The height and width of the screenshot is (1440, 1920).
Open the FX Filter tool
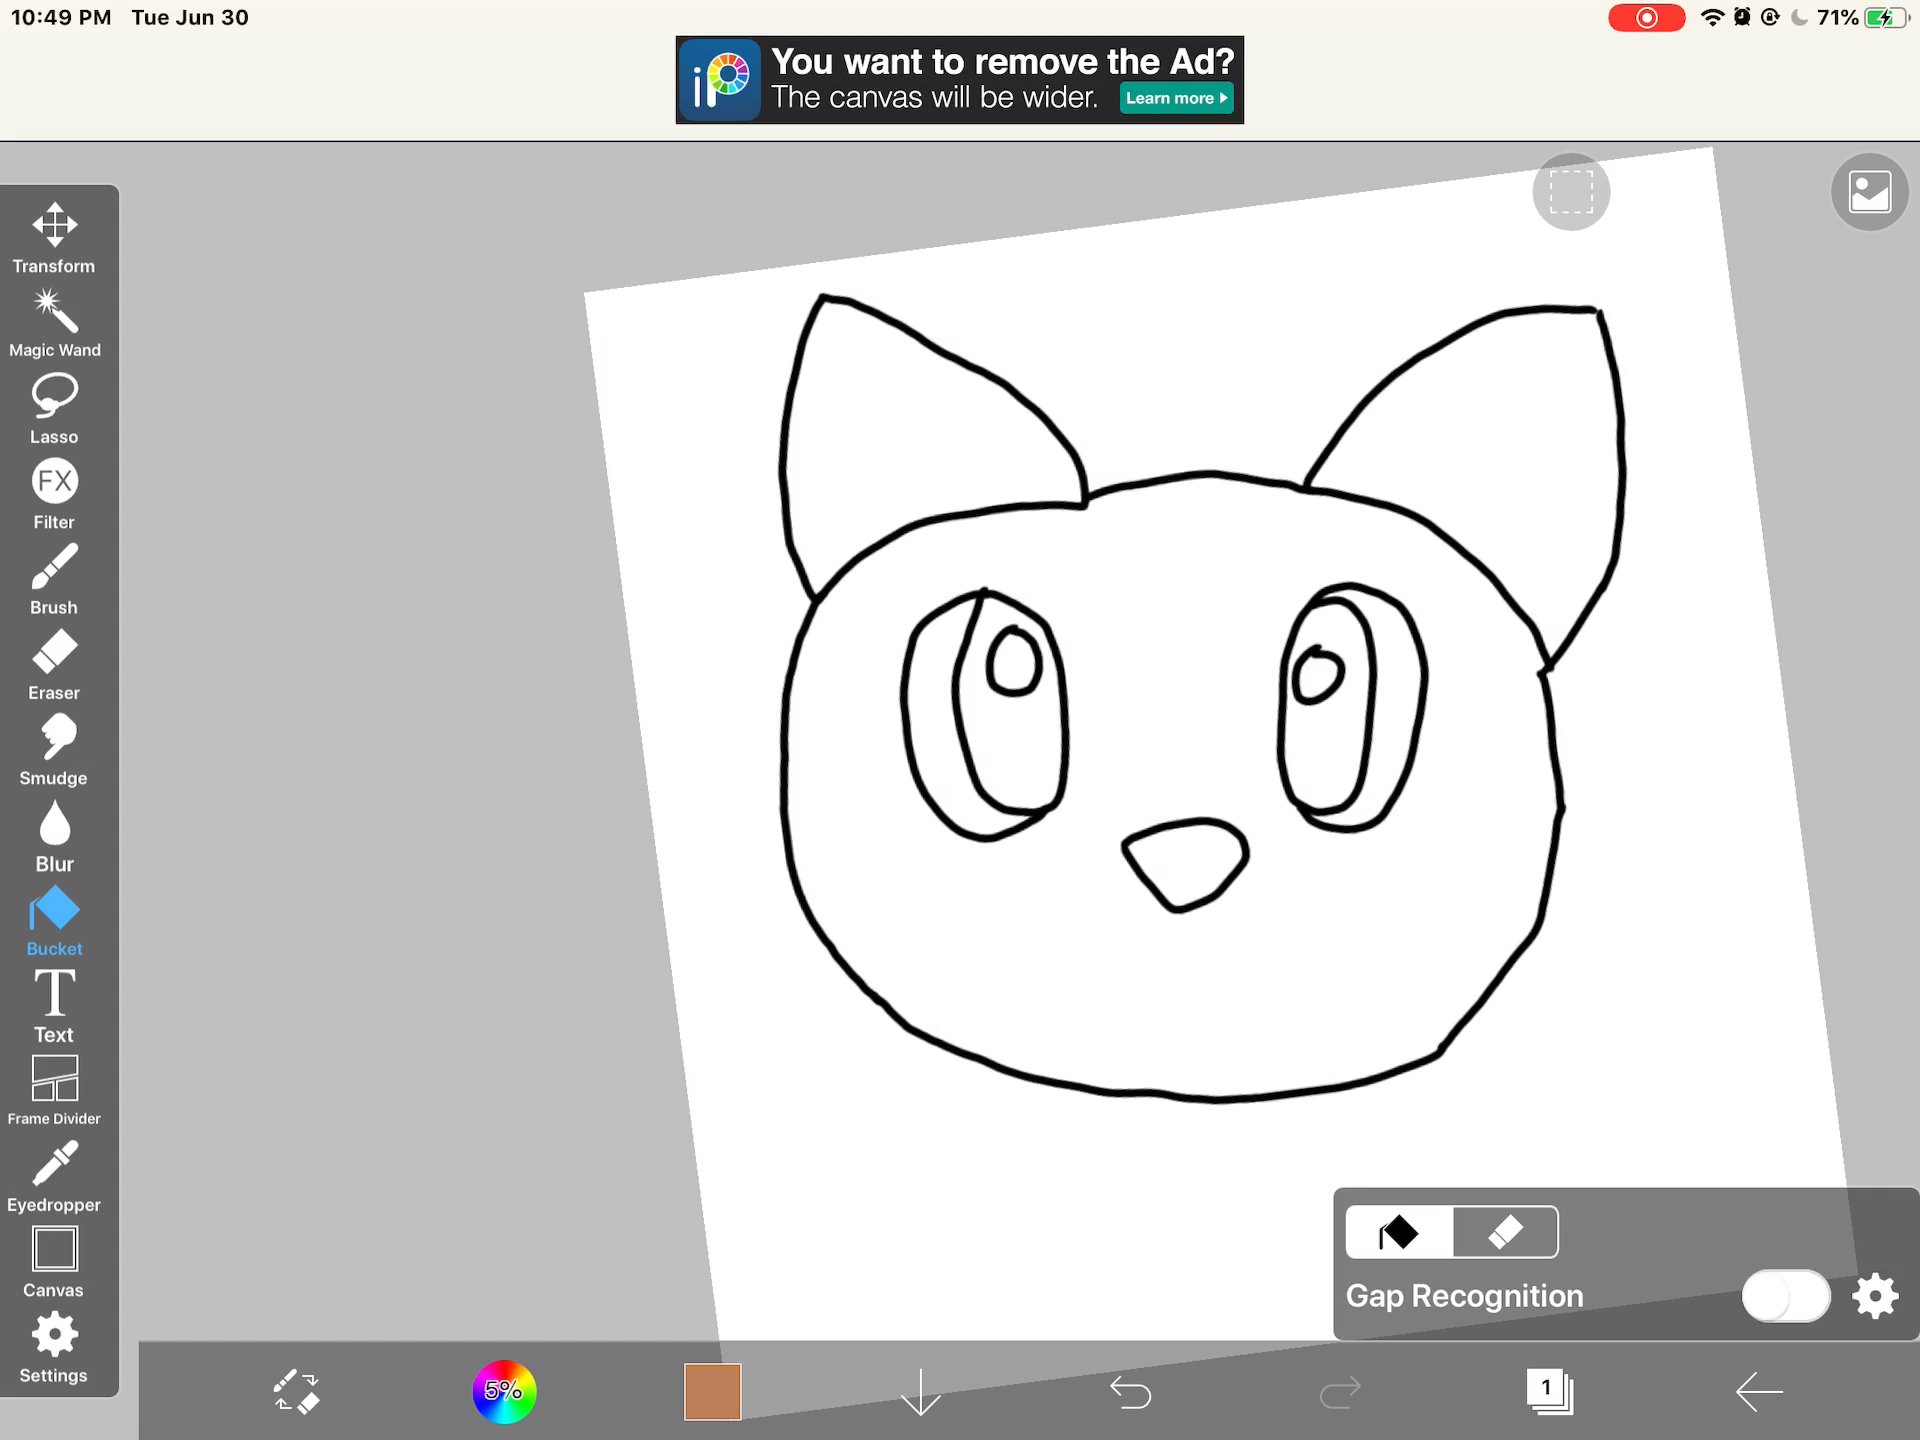coord(54,494)
